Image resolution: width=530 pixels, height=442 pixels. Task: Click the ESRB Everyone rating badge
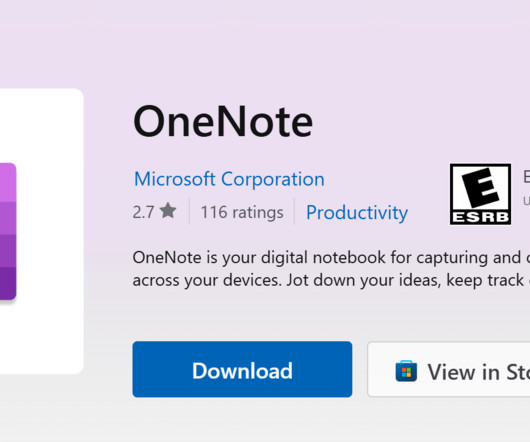[x=480, y=194]
